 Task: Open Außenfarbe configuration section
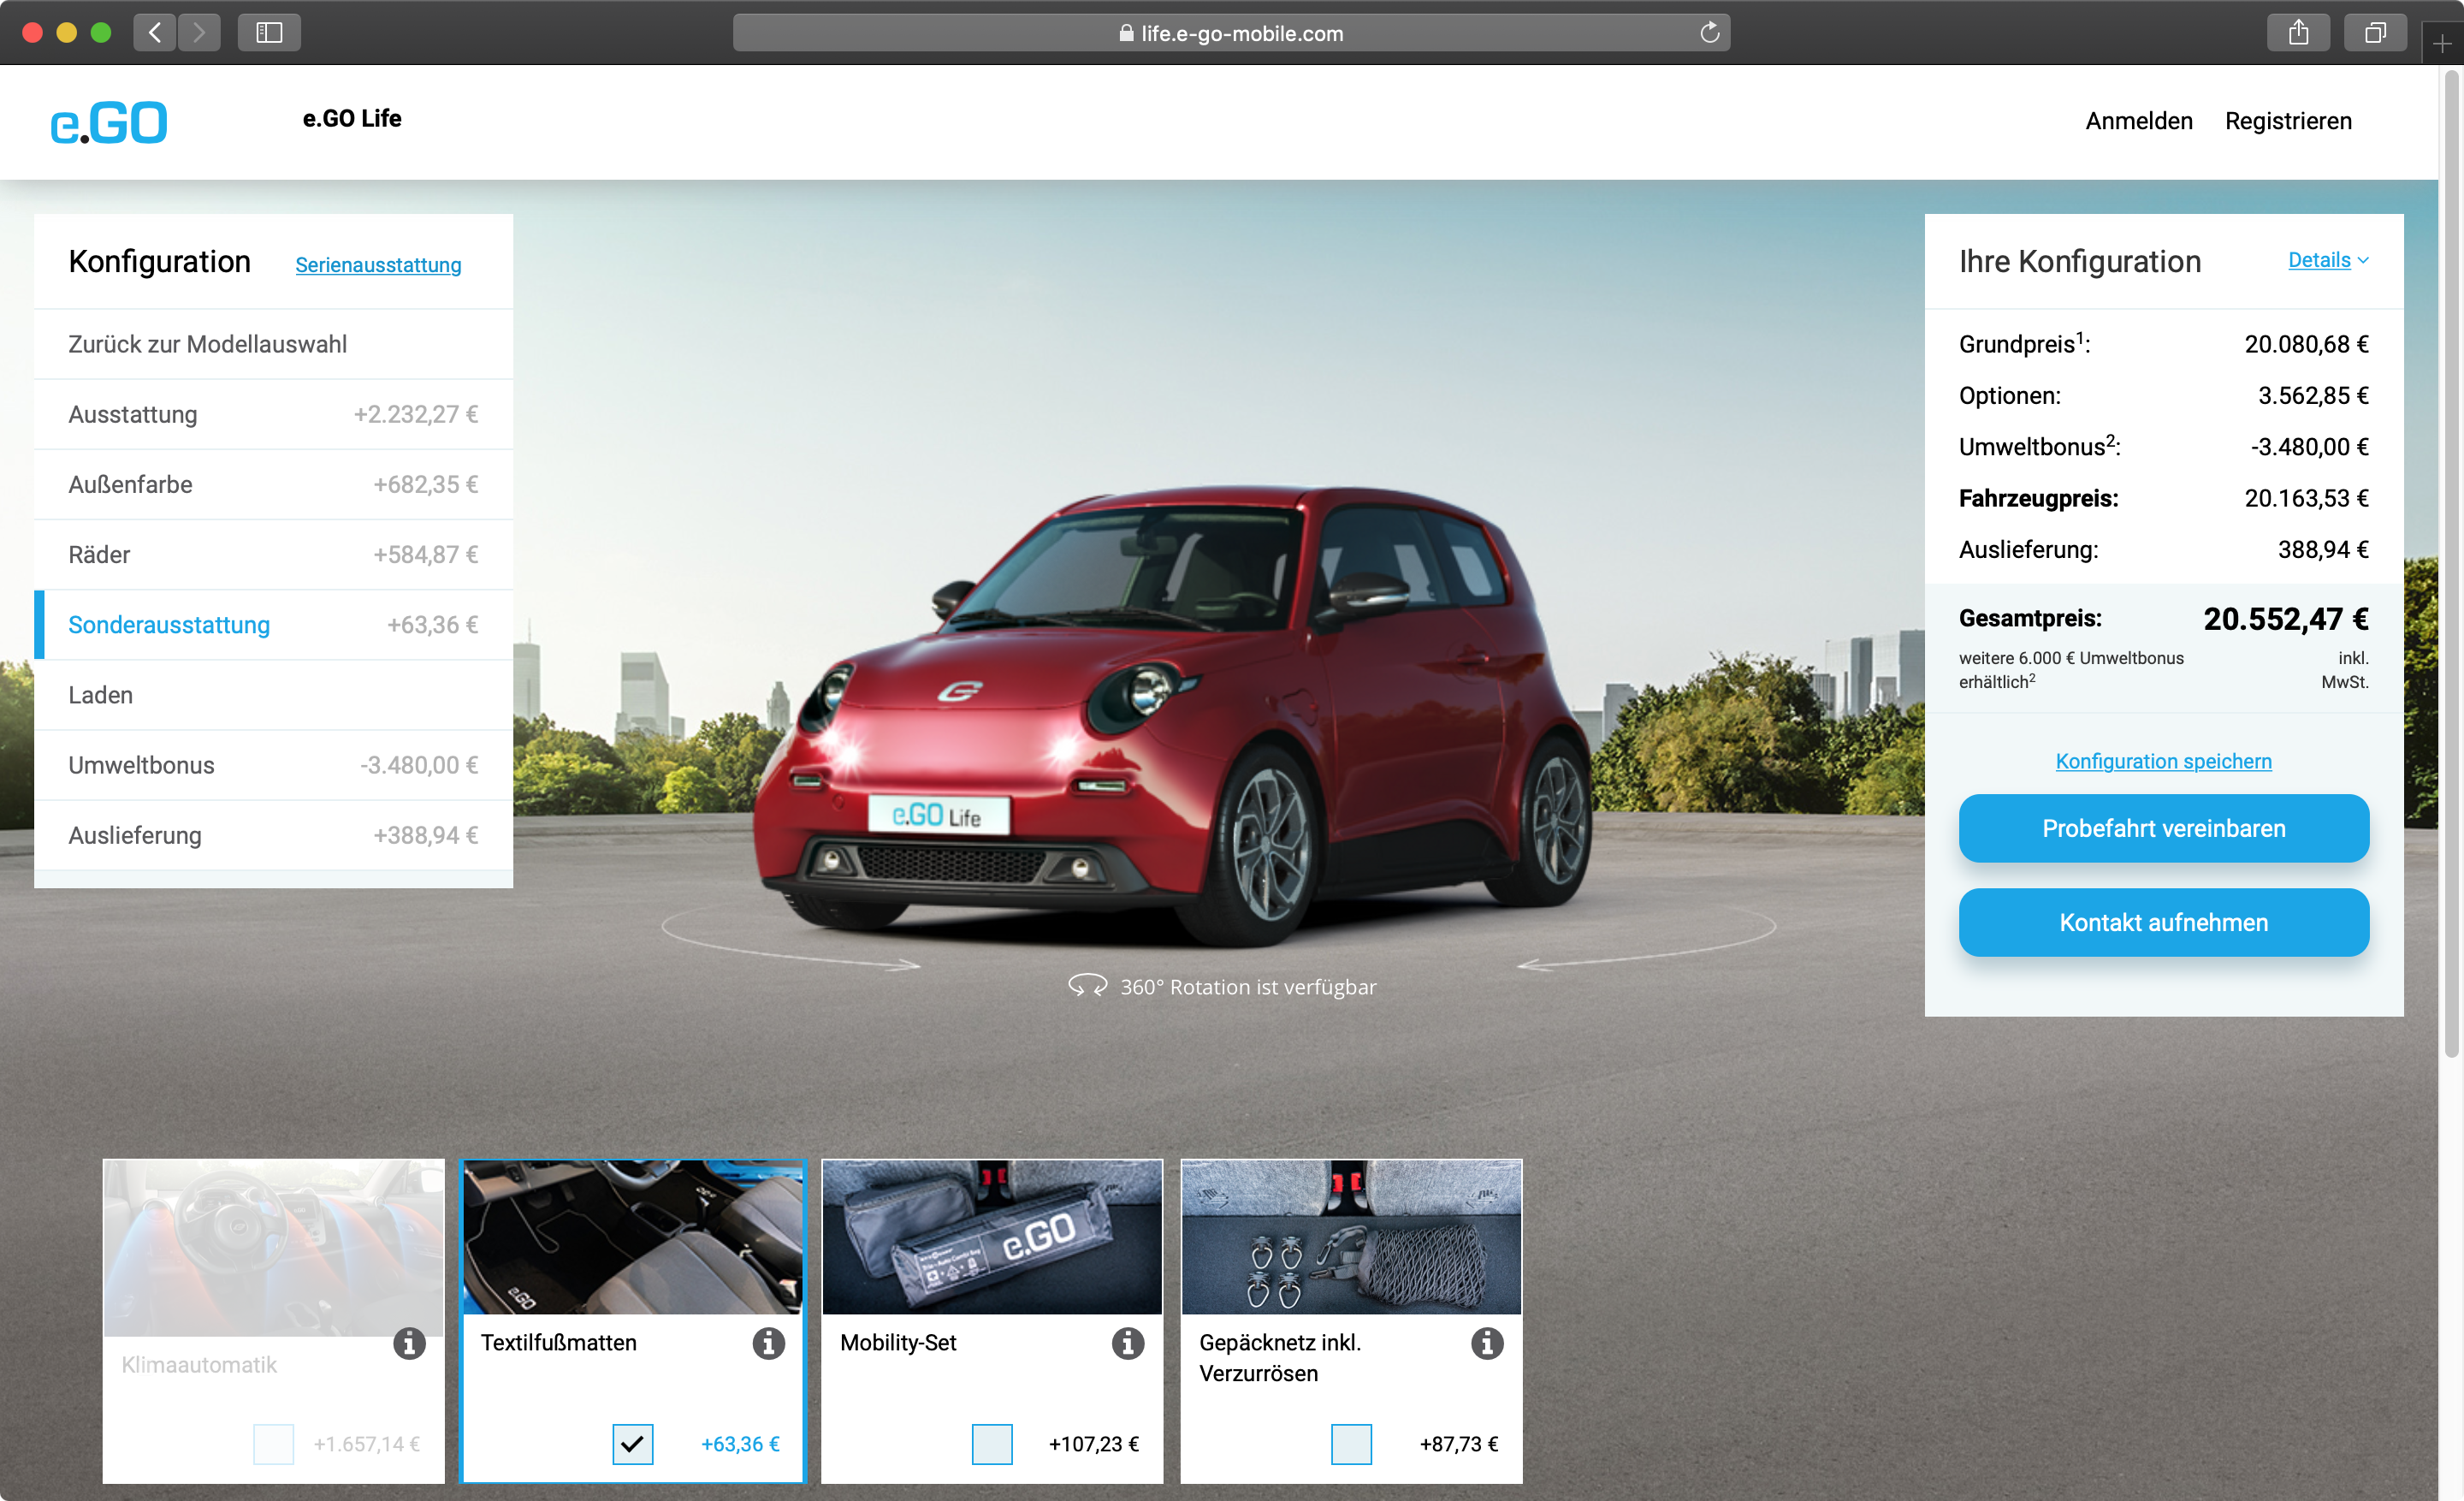tap(273, 484)
